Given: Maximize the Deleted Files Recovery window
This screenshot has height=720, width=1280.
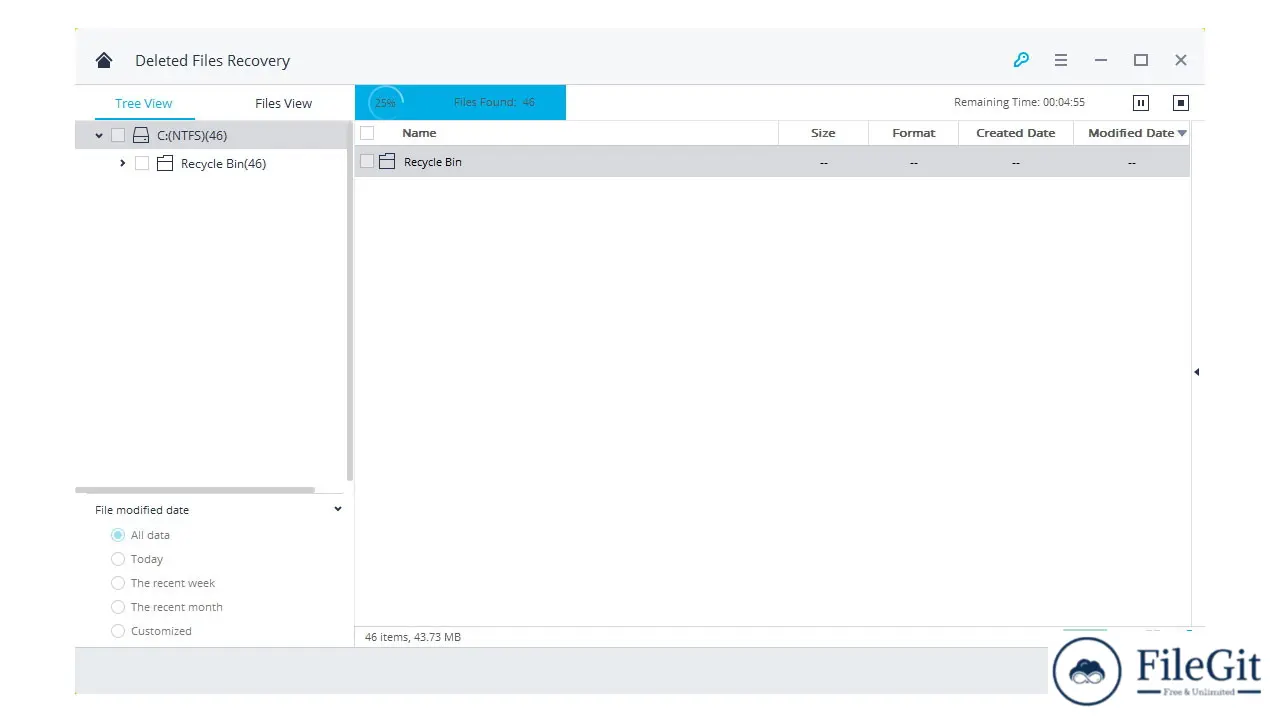Looking at the screenshot, I should click(1141, 60).
